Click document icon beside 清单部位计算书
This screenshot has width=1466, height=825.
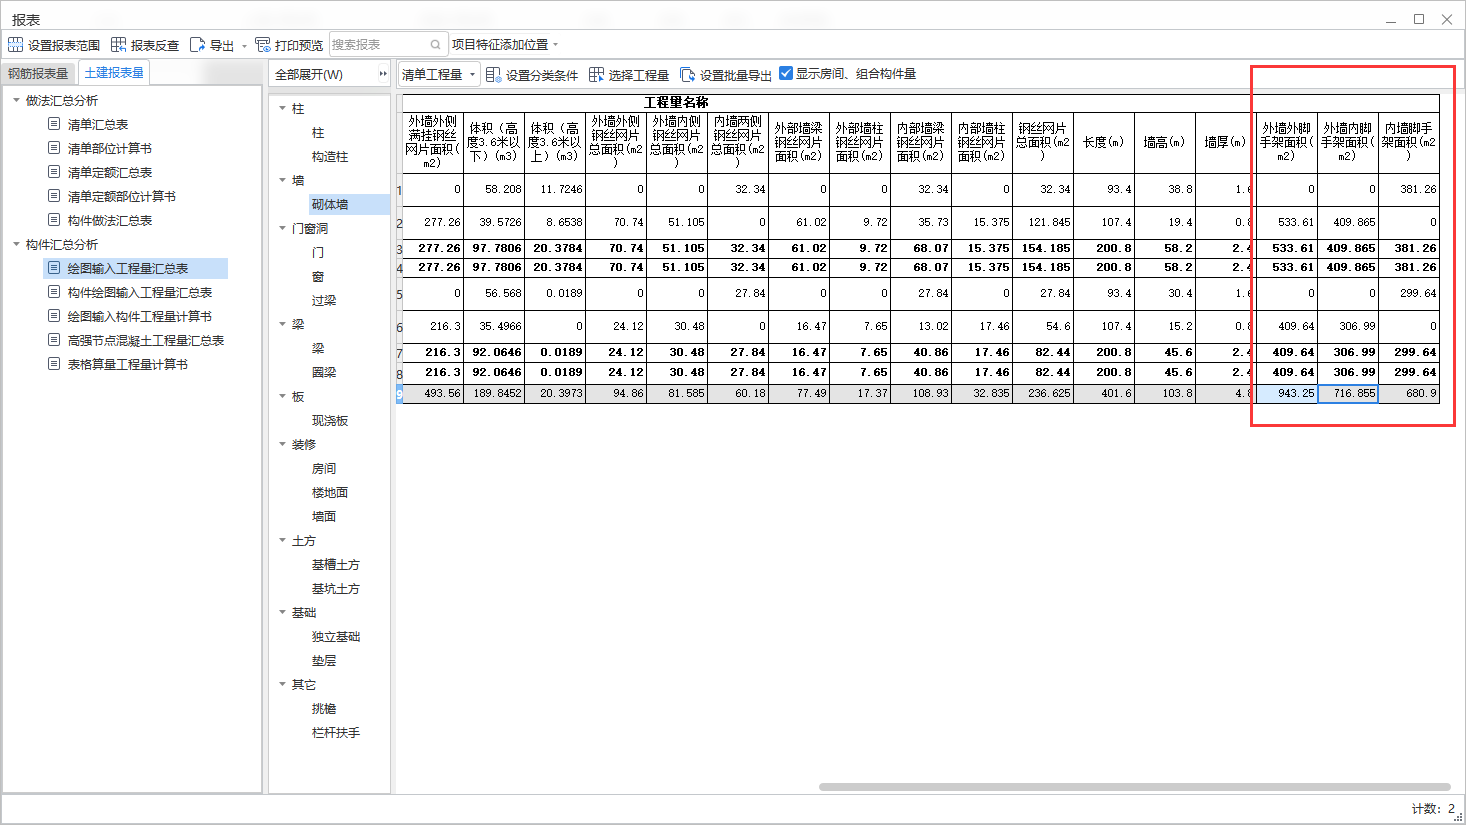pyautogui.click(x=54, y=148)
